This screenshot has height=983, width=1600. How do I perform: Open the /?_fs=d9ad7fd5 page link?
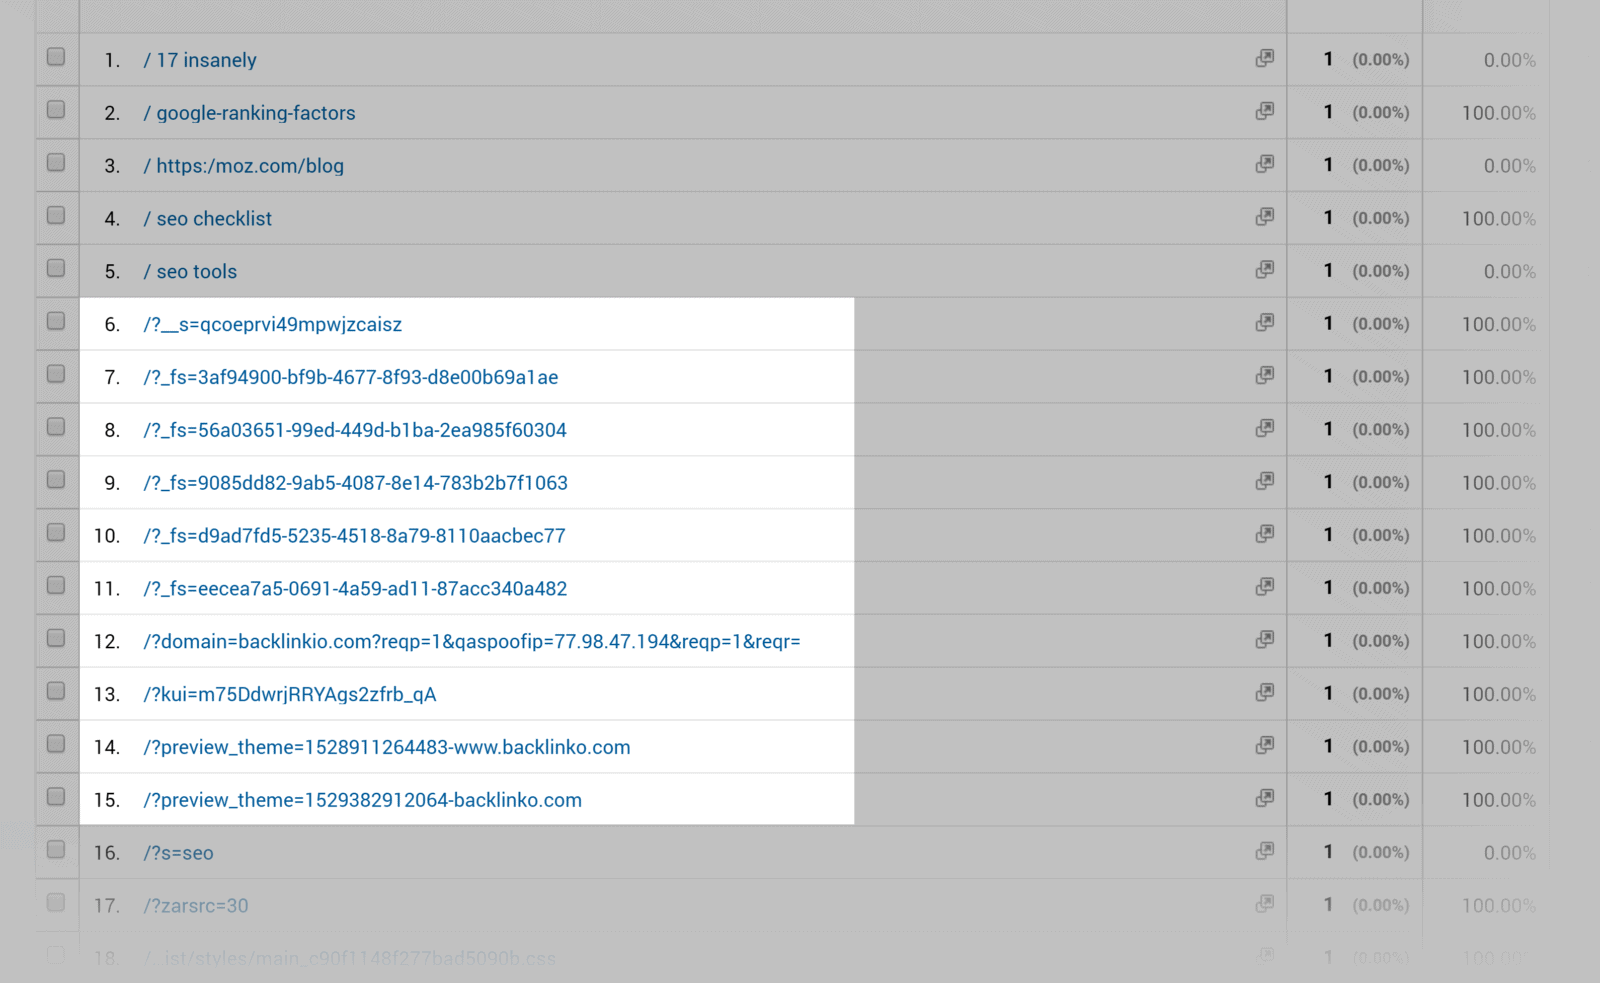354,535
